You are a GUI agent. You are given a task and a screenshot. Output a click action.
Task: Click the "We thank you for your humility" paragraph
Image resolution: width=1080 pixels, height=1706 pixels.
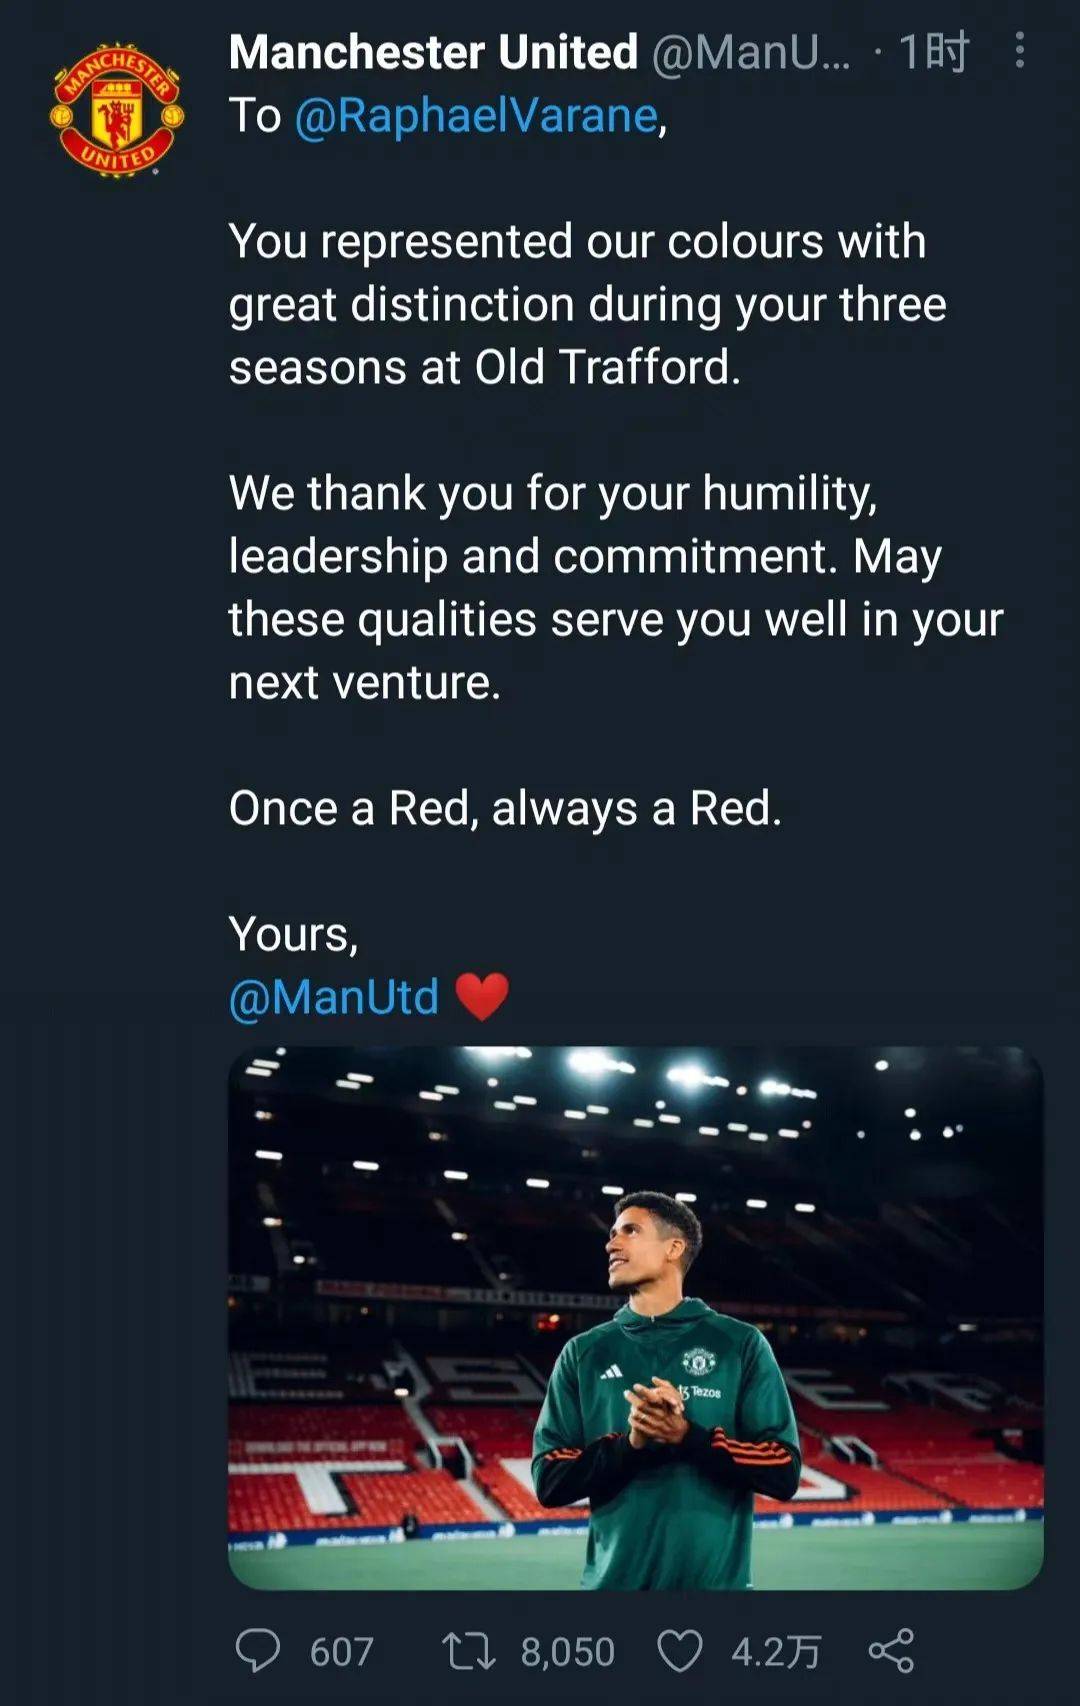614,587
